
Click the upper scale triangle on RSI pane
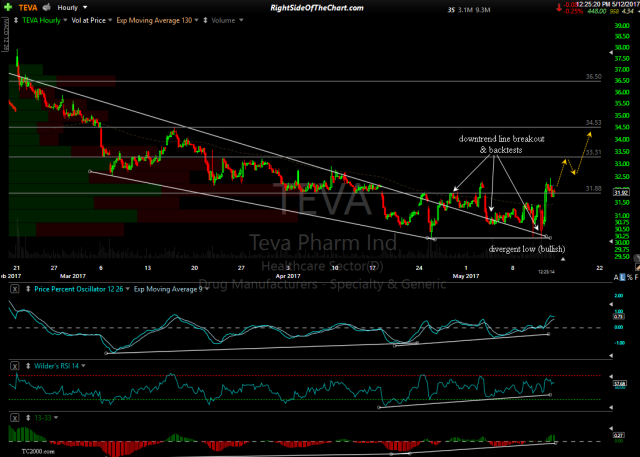point(611,376)
